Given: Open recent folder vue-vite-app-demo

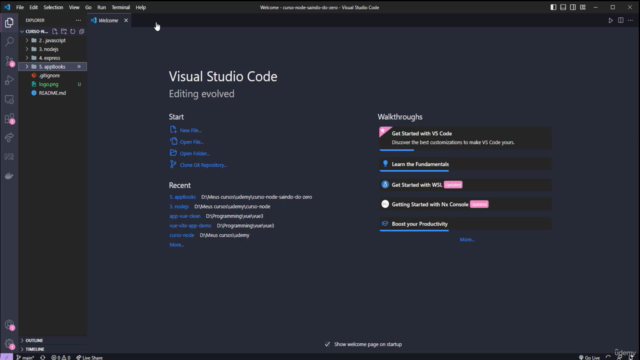Looking at the screenshot, I should [190, 225].
